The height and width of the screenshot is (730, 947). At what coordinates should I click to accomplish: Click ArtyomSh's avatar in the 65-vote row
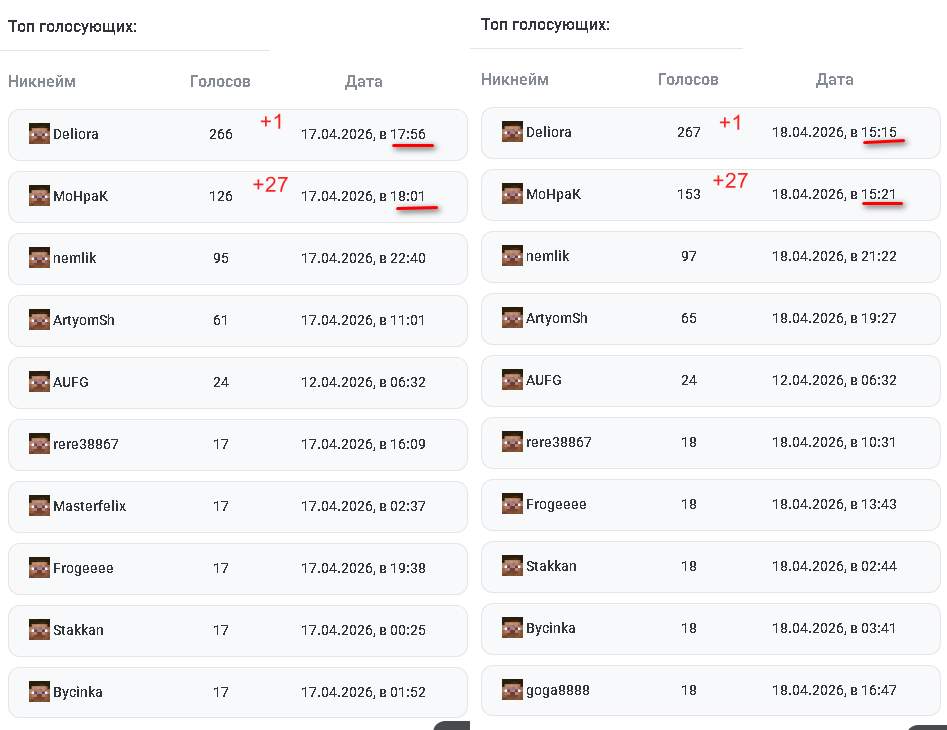click(x=512, y=318)
